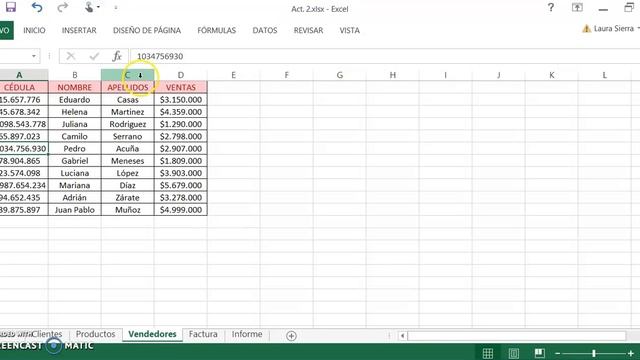This screenshot has width=640, height=360.
Task: Cancel formula entry with X button
Action: point(71,56)
